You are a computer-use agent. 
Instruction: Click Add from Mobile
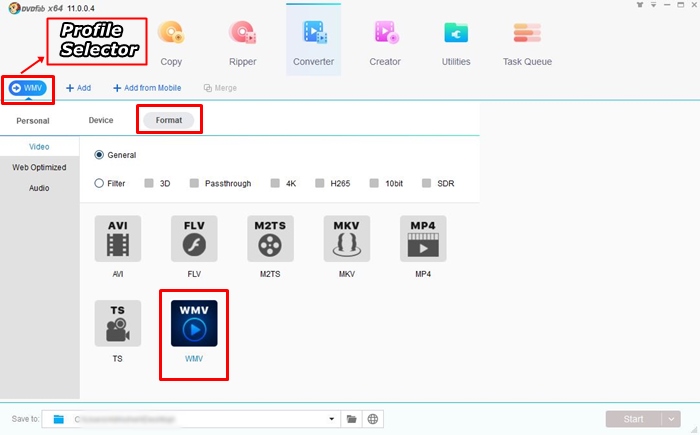[x=147, y=88]
